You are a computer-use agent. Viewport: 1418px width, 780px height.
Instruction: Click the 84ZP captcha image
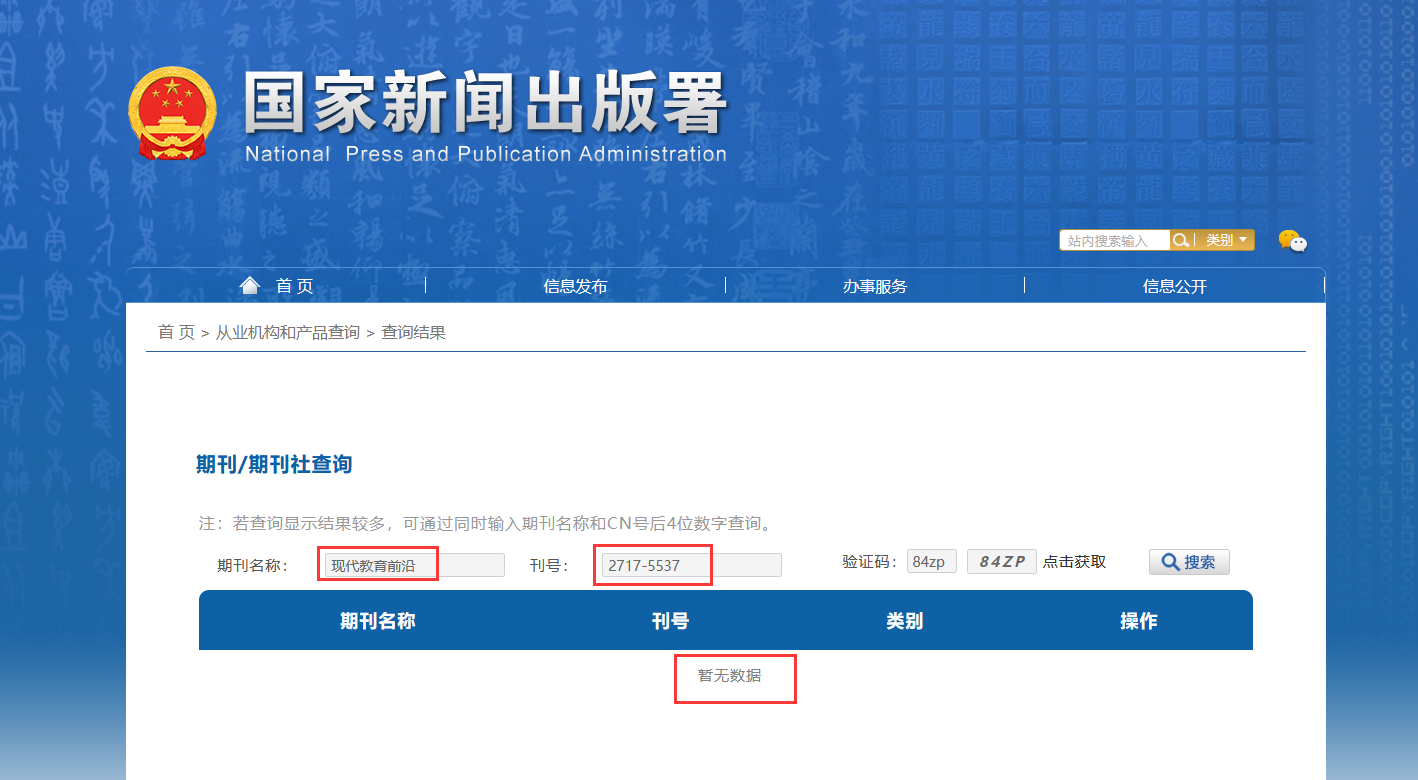[x=1002, y=562]
